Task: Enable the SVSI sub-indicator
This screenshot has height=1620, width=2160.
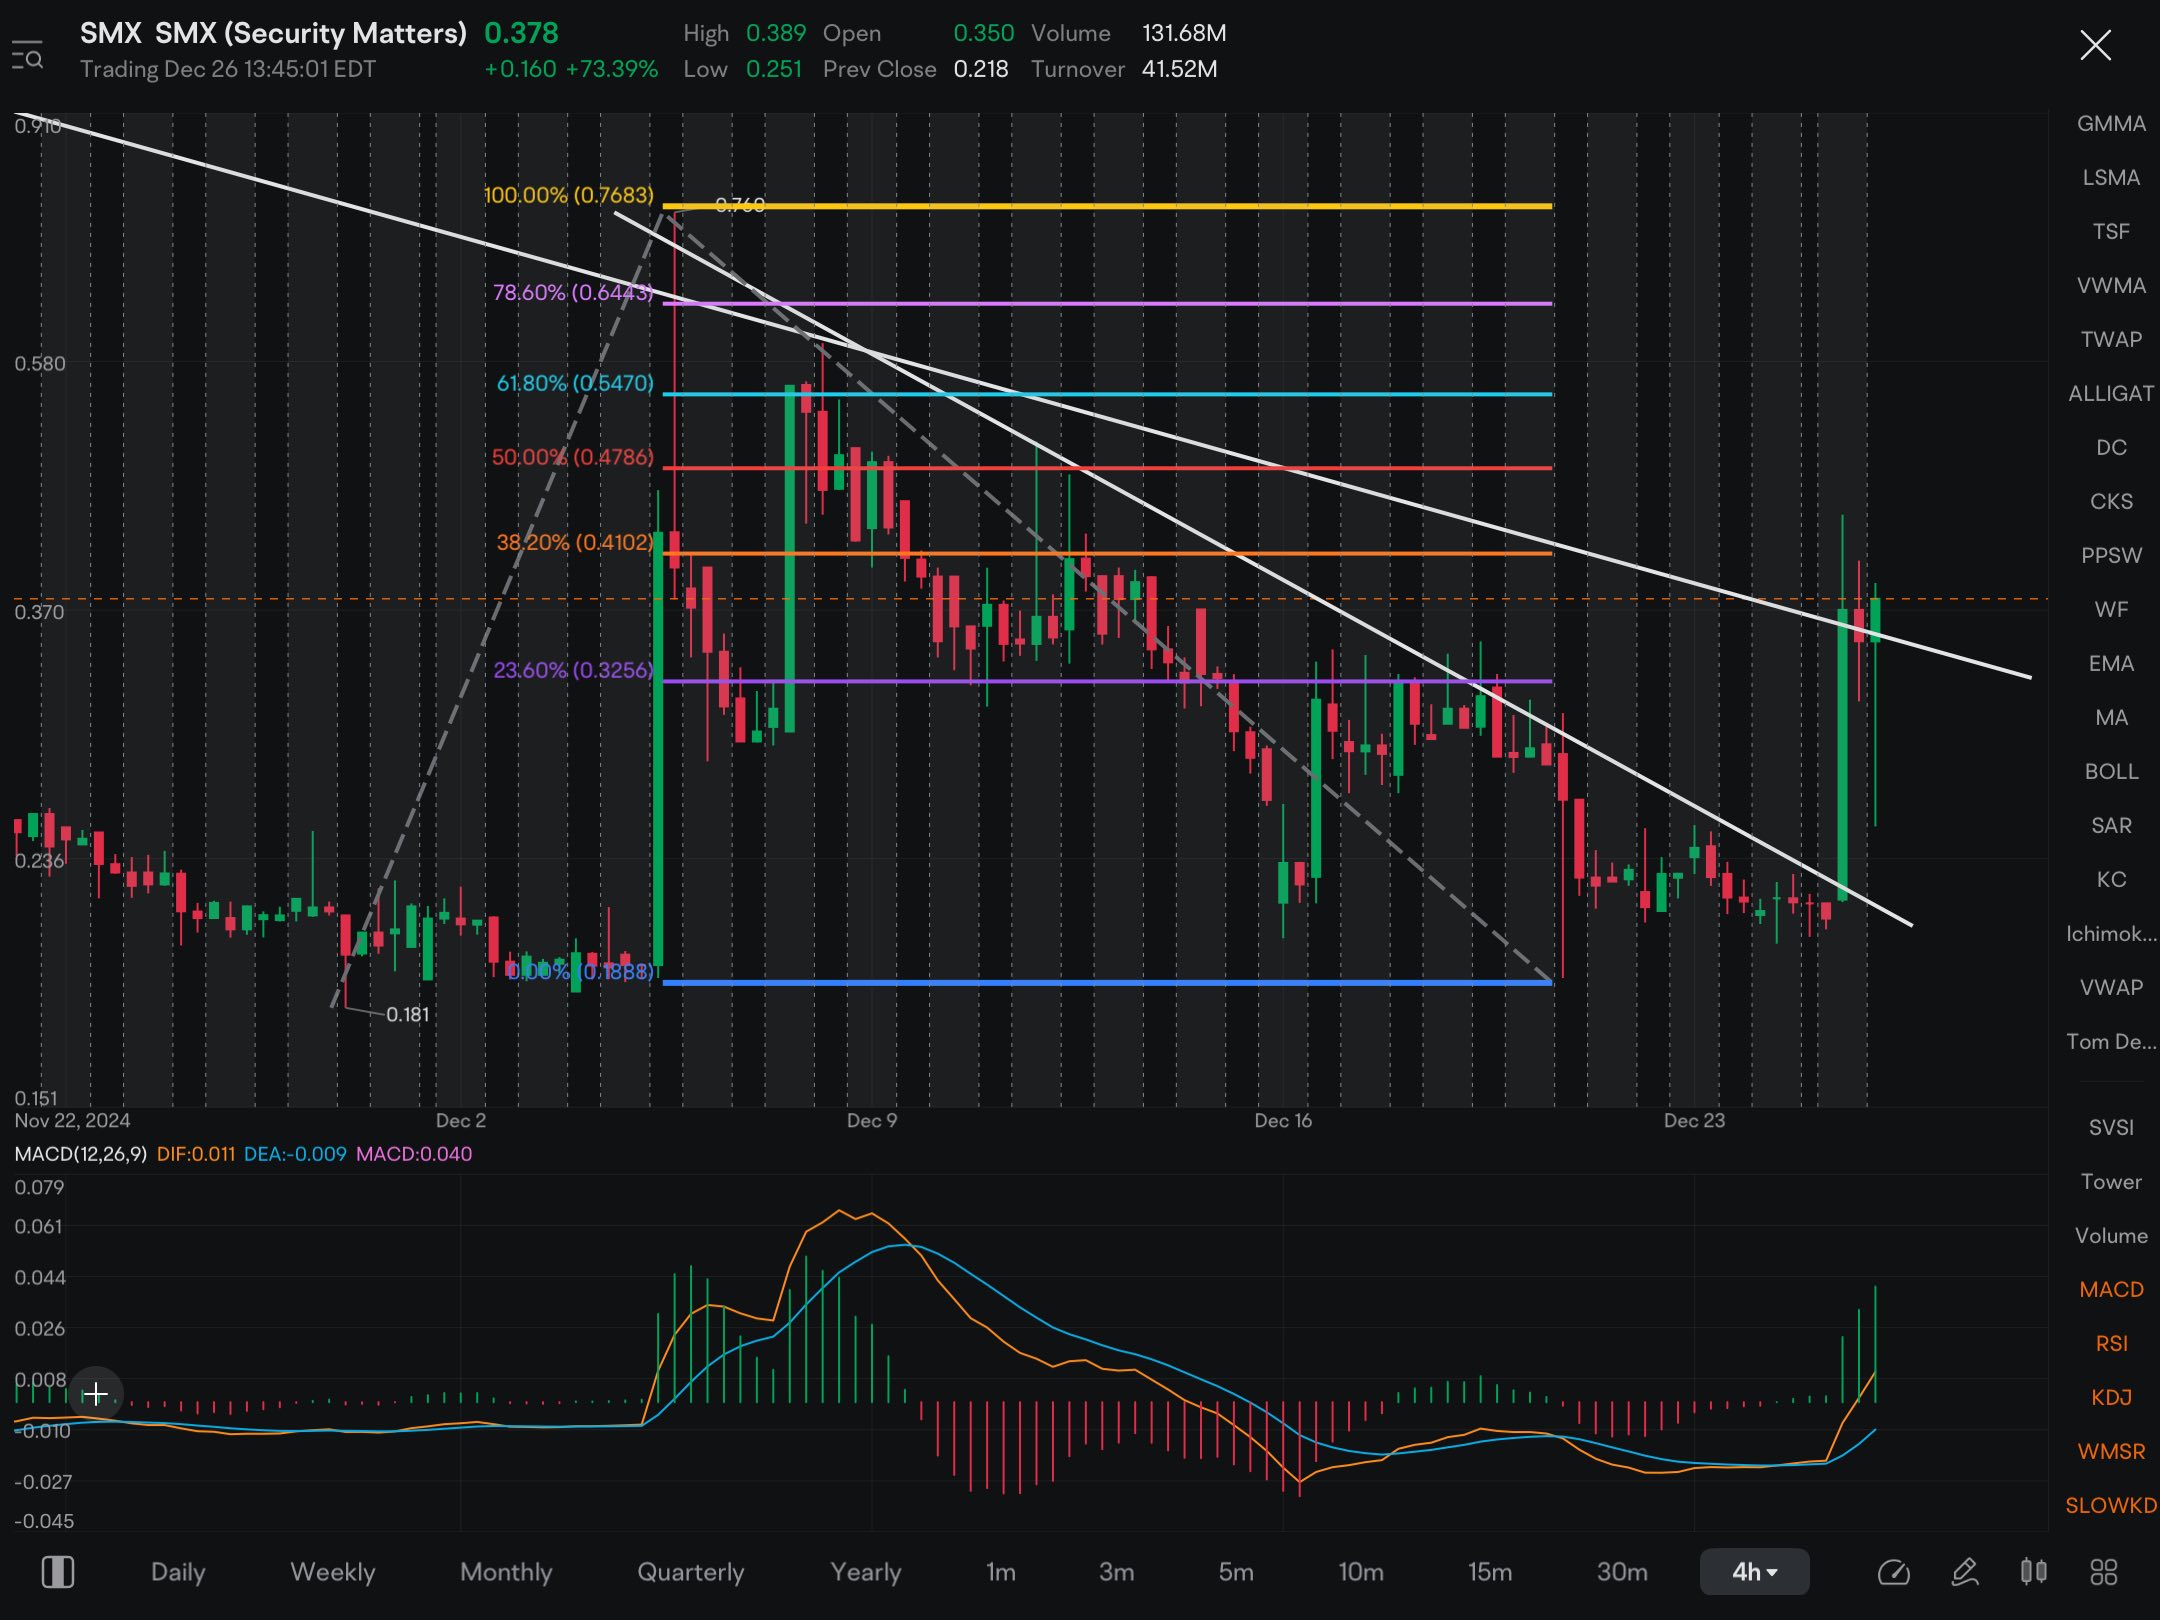Action: point(2111,1127)
